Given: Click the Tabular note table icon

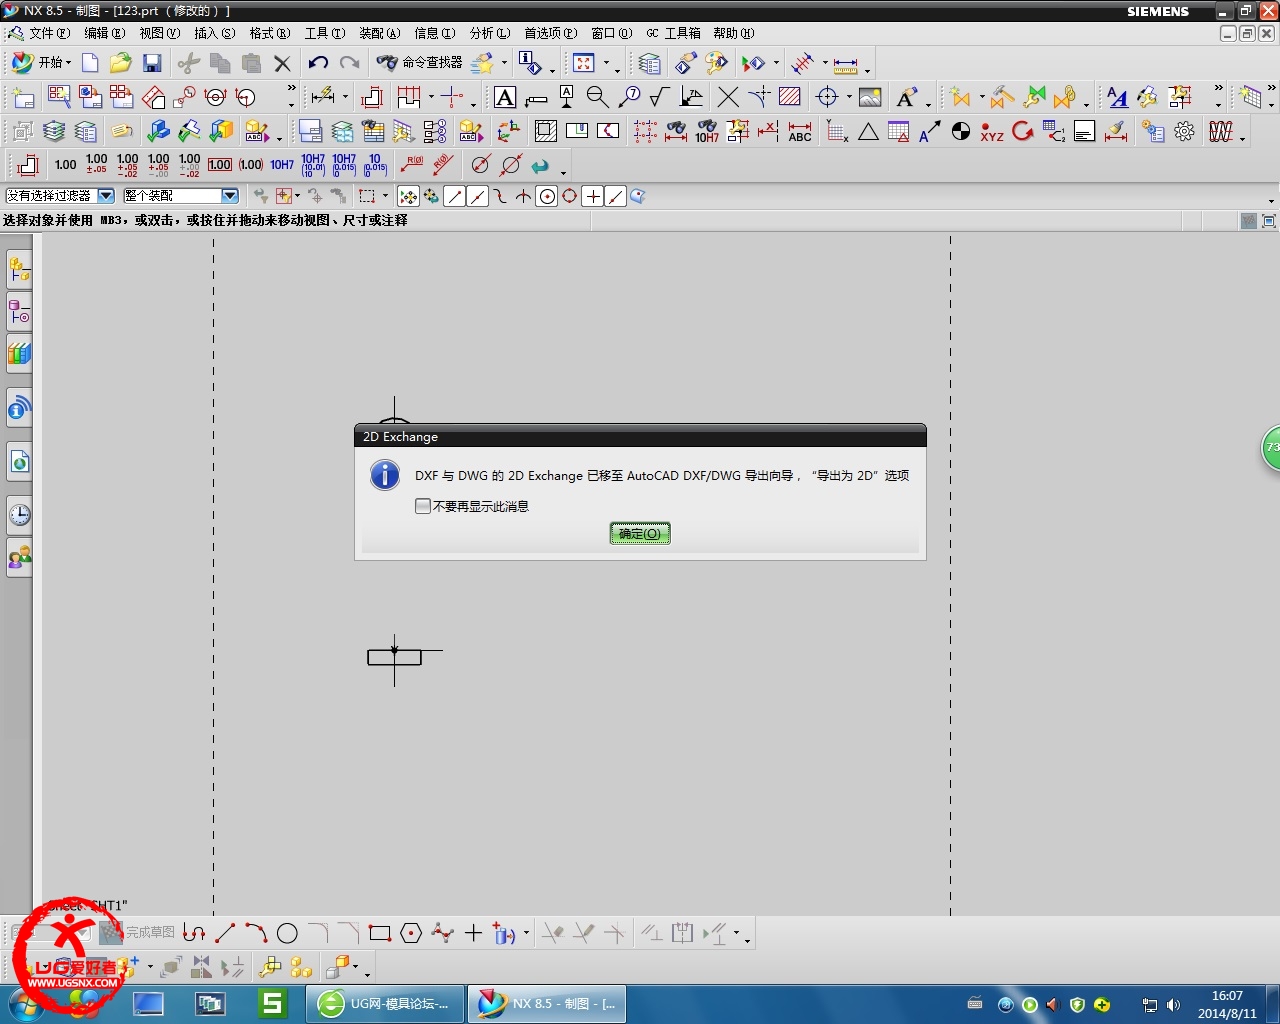Looking at the screenshot, I should coord(899,131).
